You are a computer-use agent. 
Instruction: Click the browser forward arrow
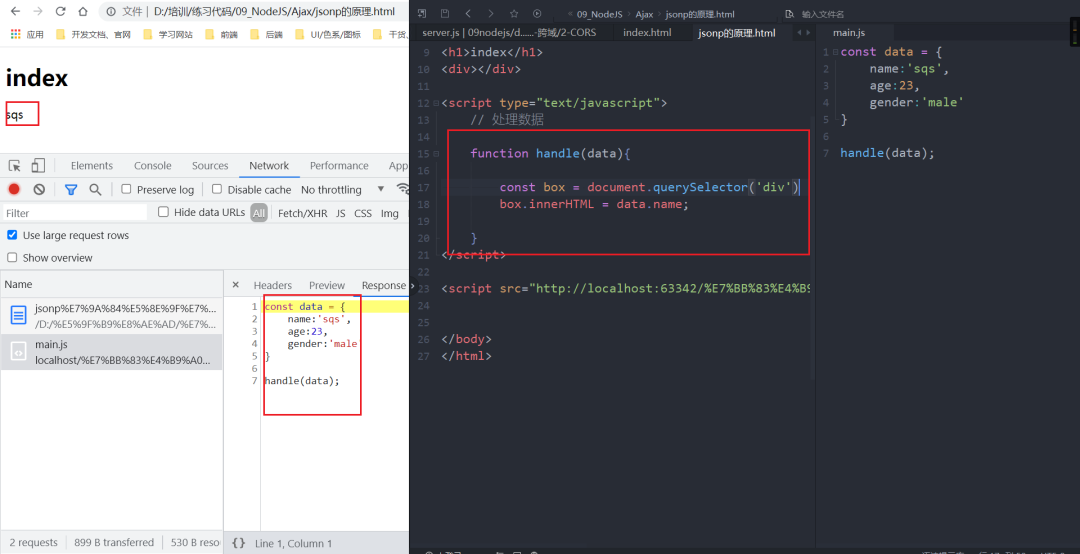click(x=38, y=12)
